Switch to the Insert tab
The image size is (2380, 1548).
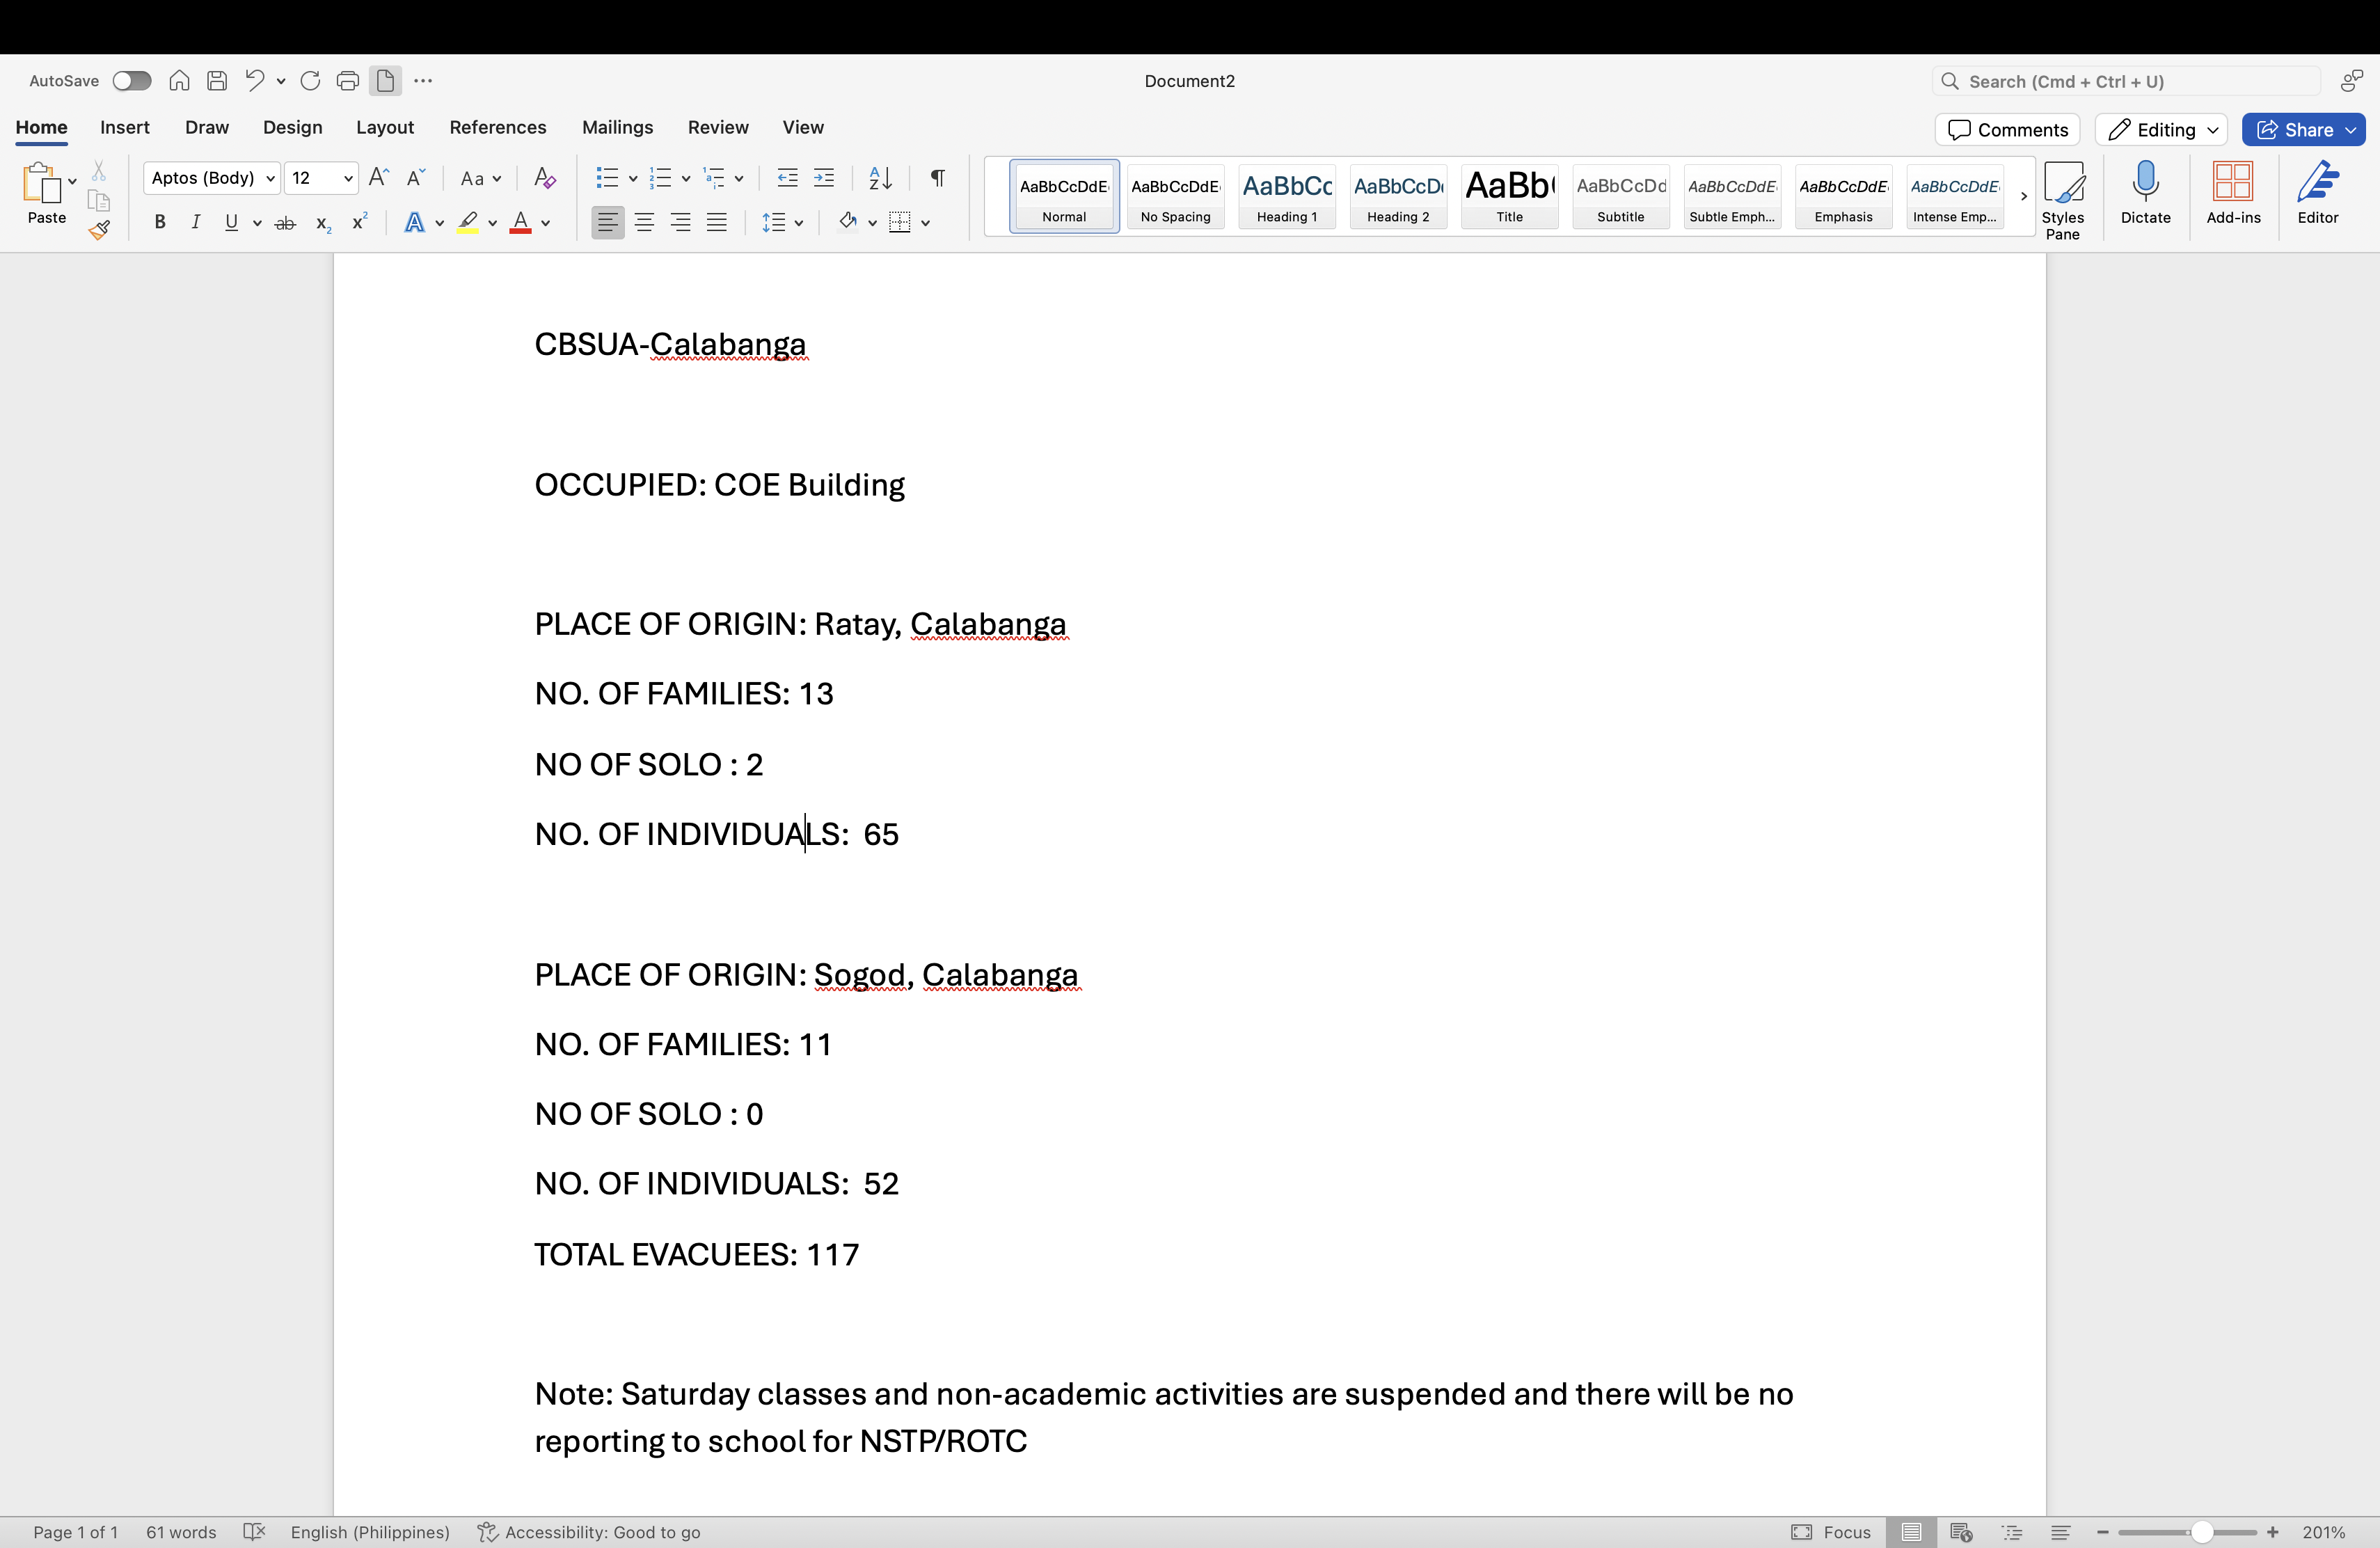[x=125, y=127]
